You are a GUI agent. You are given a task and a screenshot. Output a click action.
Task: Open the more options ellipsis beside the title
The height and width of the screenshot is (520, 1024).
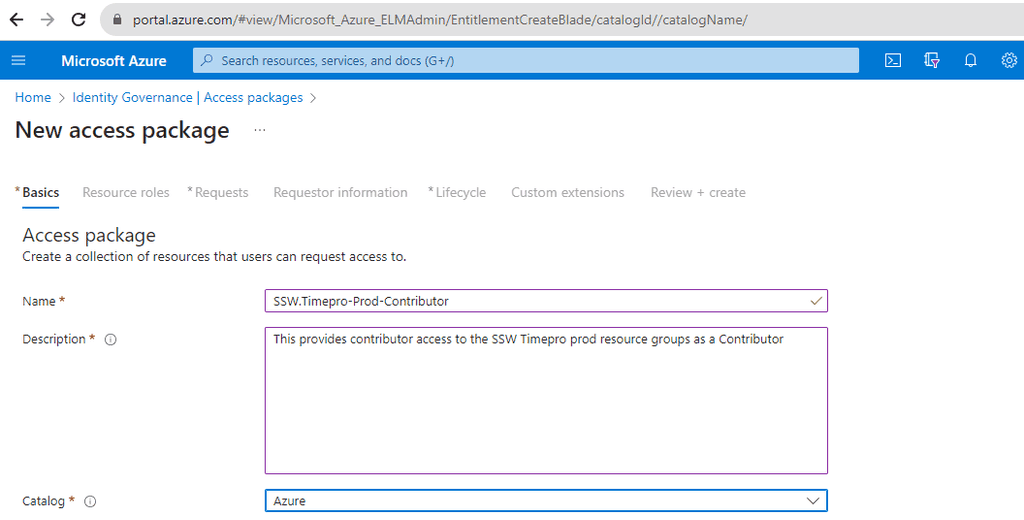(x=260, y=131)
